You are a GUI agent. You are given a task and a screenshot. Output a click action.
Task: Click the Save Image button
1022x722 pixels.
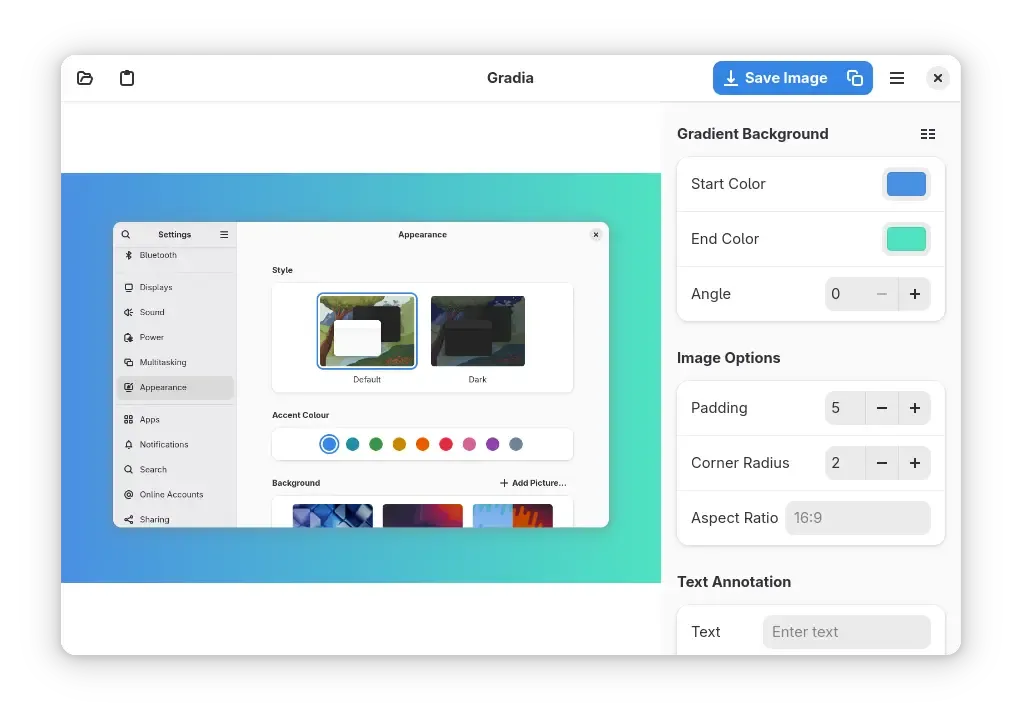(x=775, y=78)
